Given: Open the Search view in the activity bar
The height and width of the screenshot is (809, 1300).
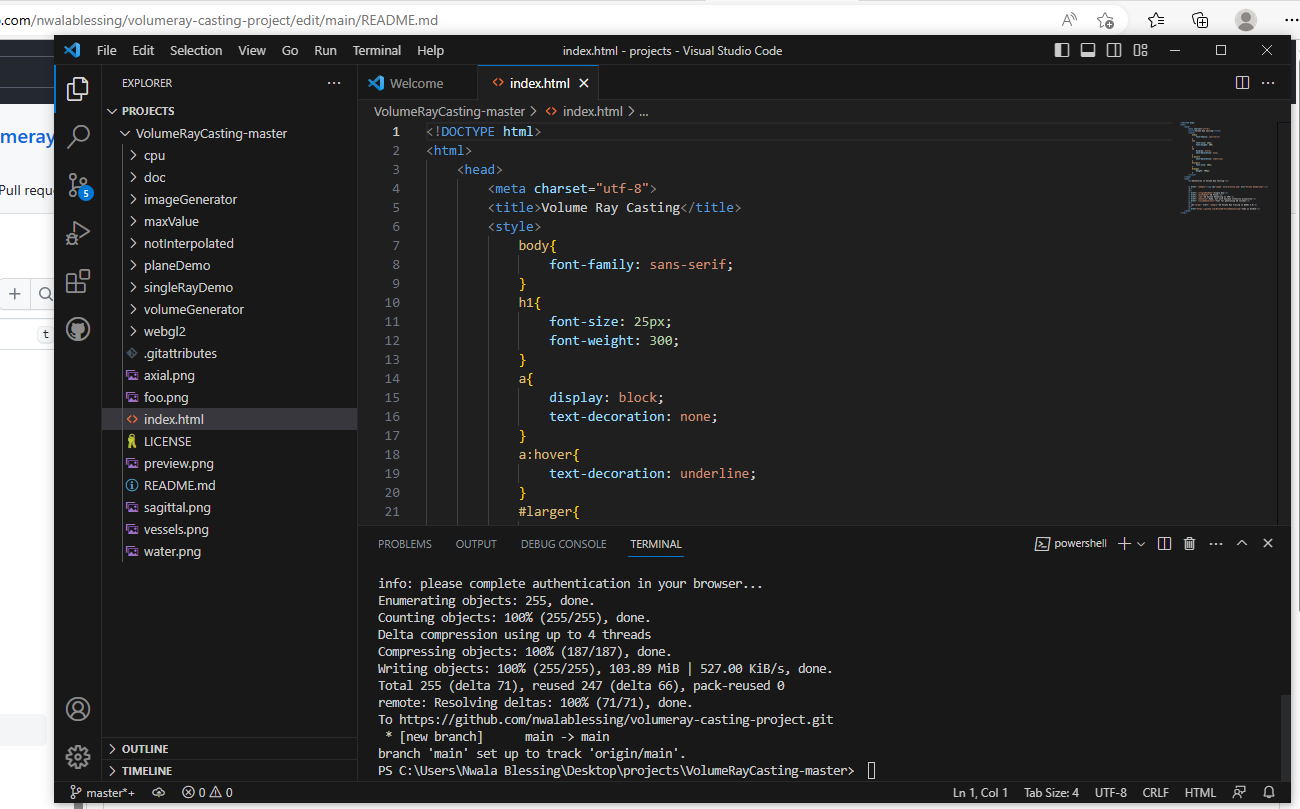Looking at the screenshot, I should (78, 137).
